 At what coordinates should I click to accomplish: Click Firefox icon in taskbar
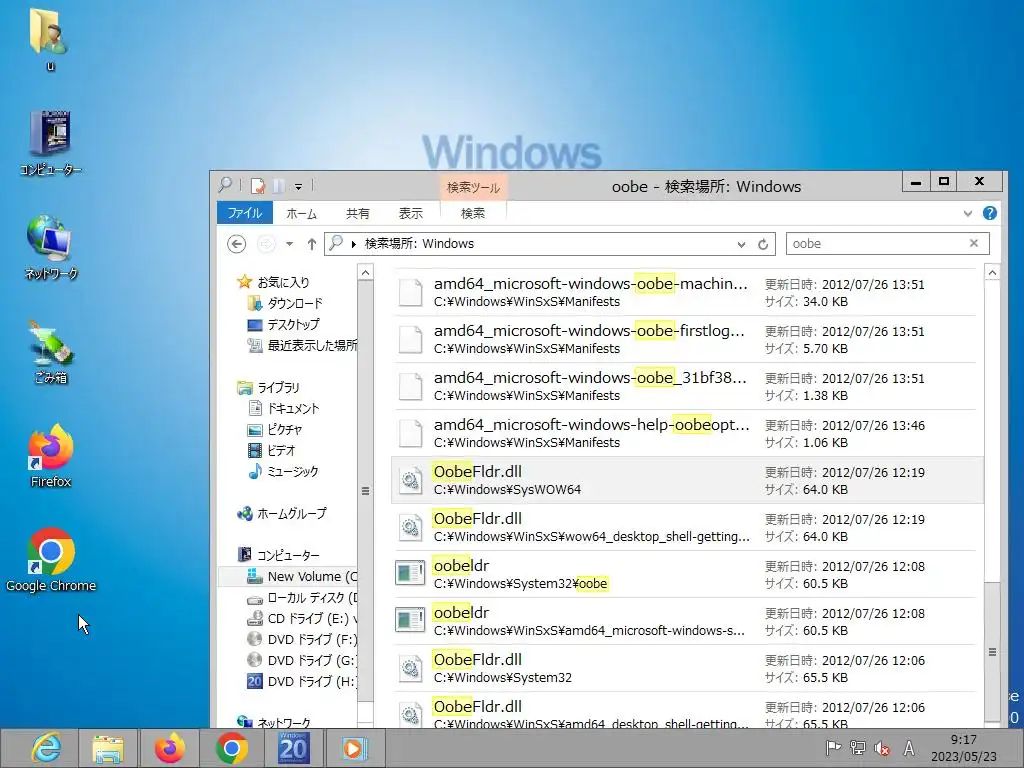(169, 748)
